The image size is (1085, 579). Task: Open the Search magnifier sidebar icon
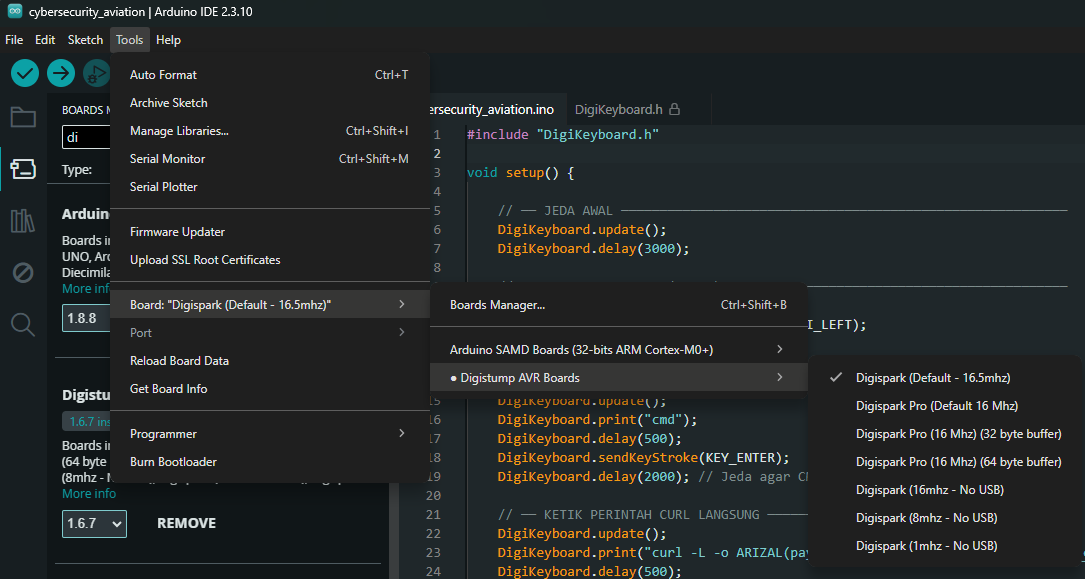coord(23,324)
